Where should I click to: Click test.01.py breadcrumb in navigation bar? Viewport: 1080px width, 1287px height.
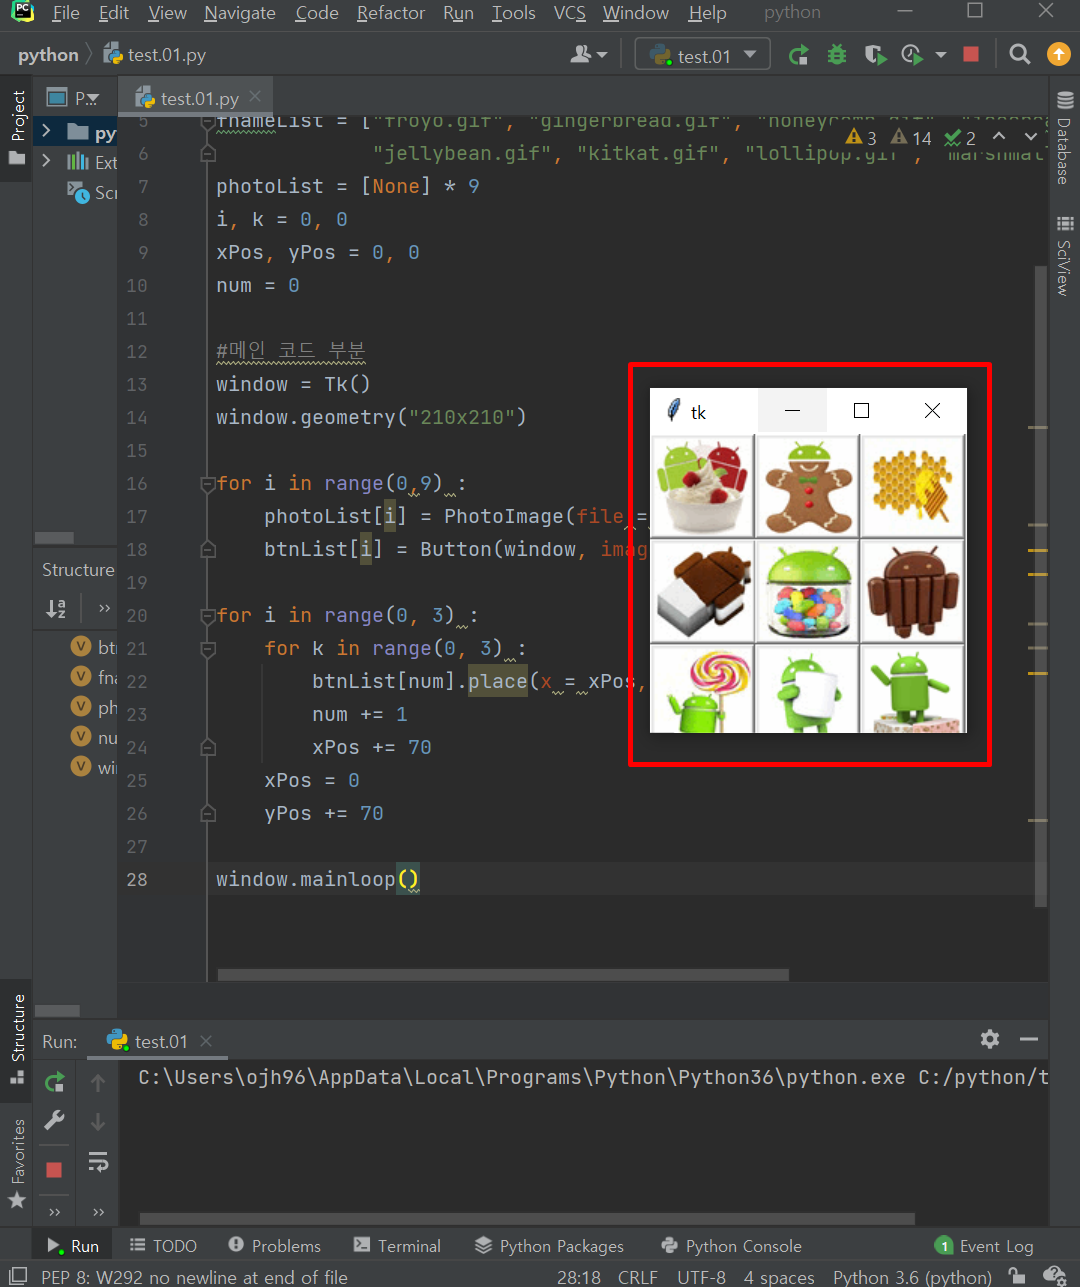tap(155, 55)
